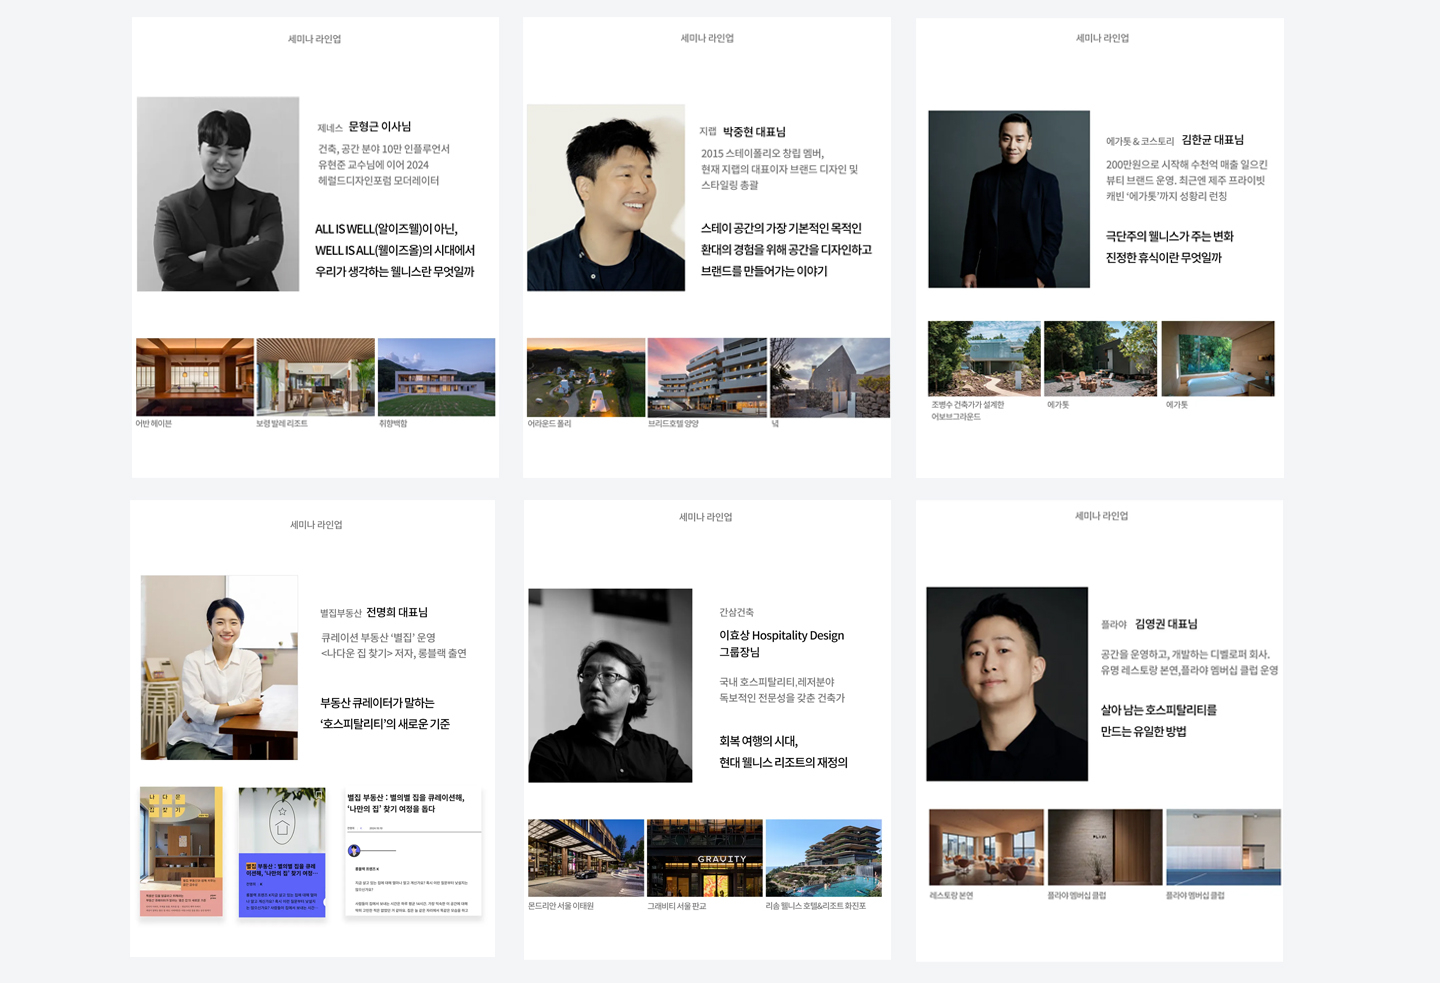Click the 조병수 건축가 어보브그라운드 photo
1440x983 pixels.
[984, 358]
